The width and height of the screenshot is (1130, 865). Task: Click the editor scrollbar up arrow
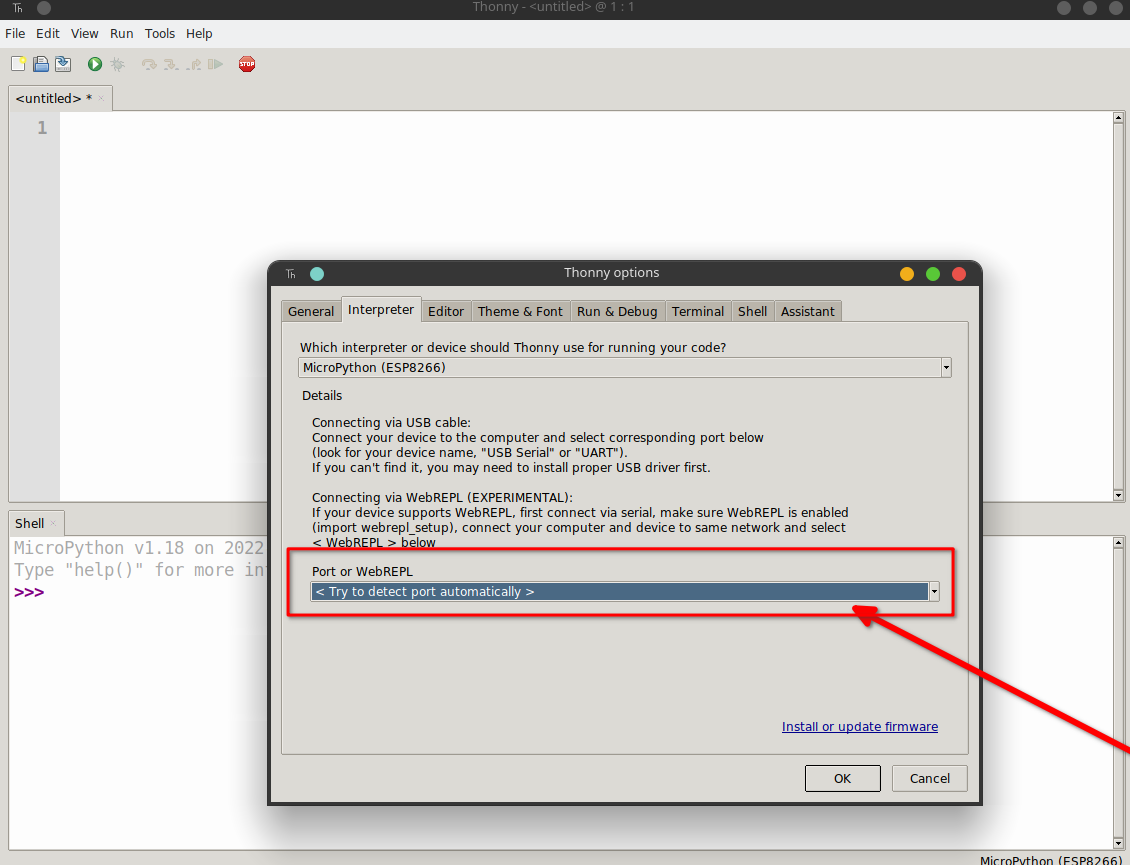click(x=1118, y=117)
